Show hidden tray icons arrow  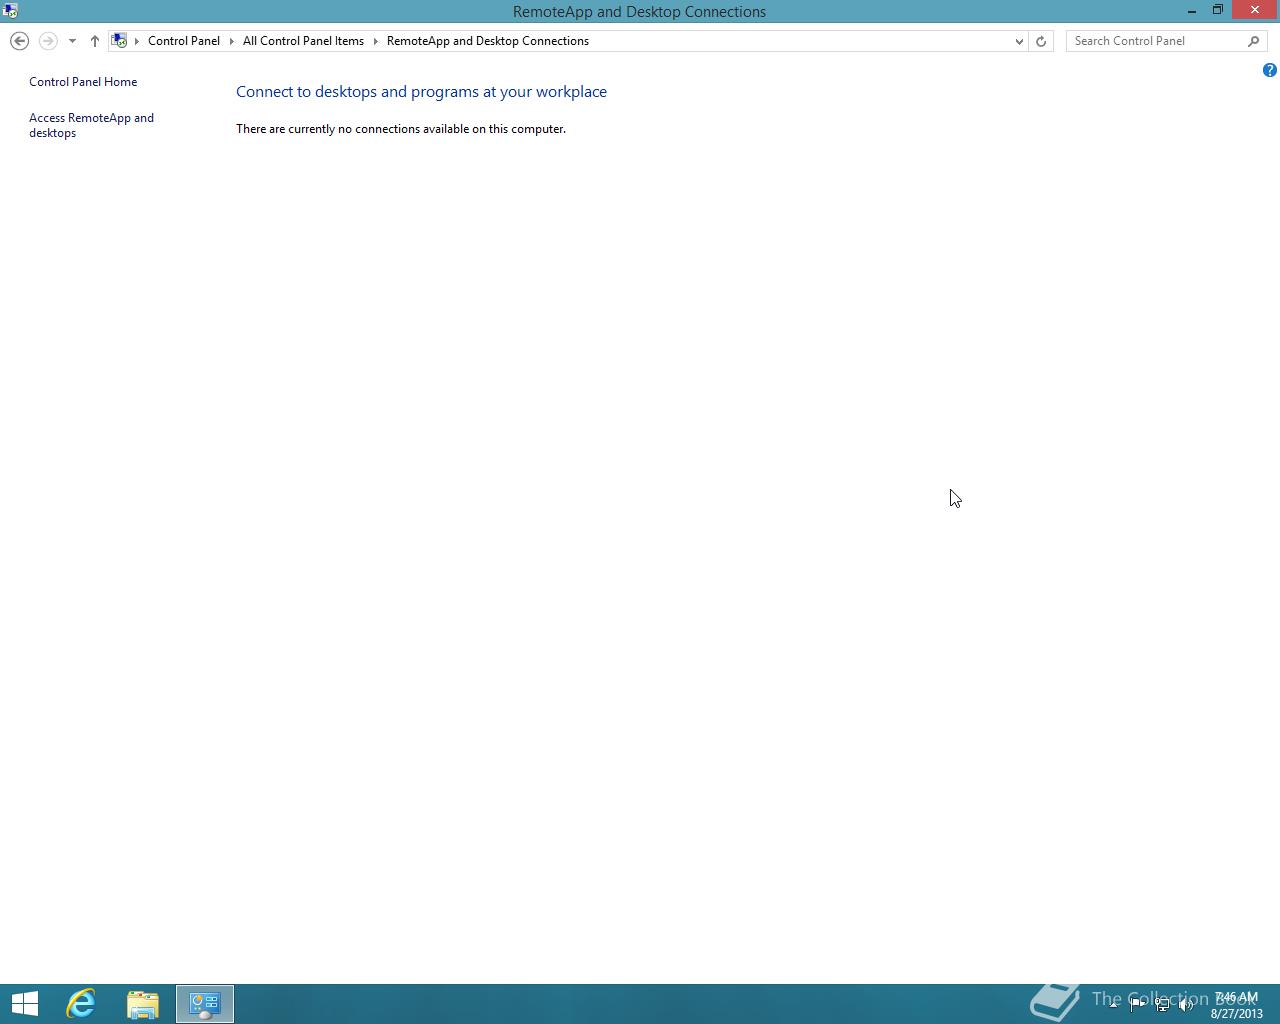click(1113, 1005)
